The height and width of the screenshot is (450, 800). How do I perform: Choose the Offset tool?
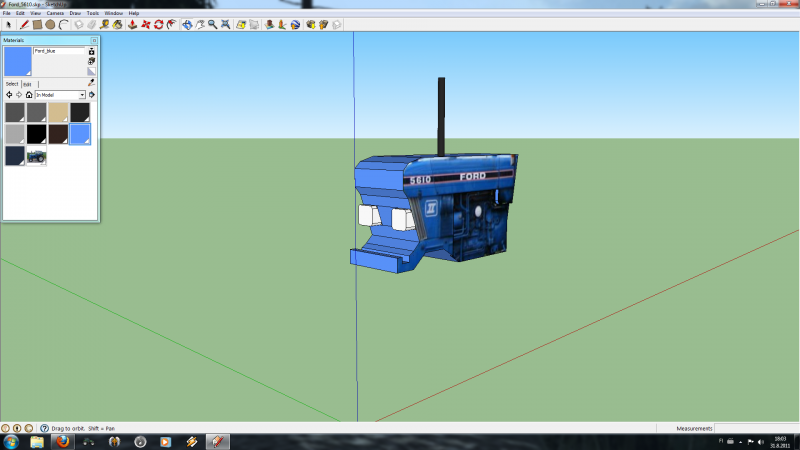[x=172, y=24]
